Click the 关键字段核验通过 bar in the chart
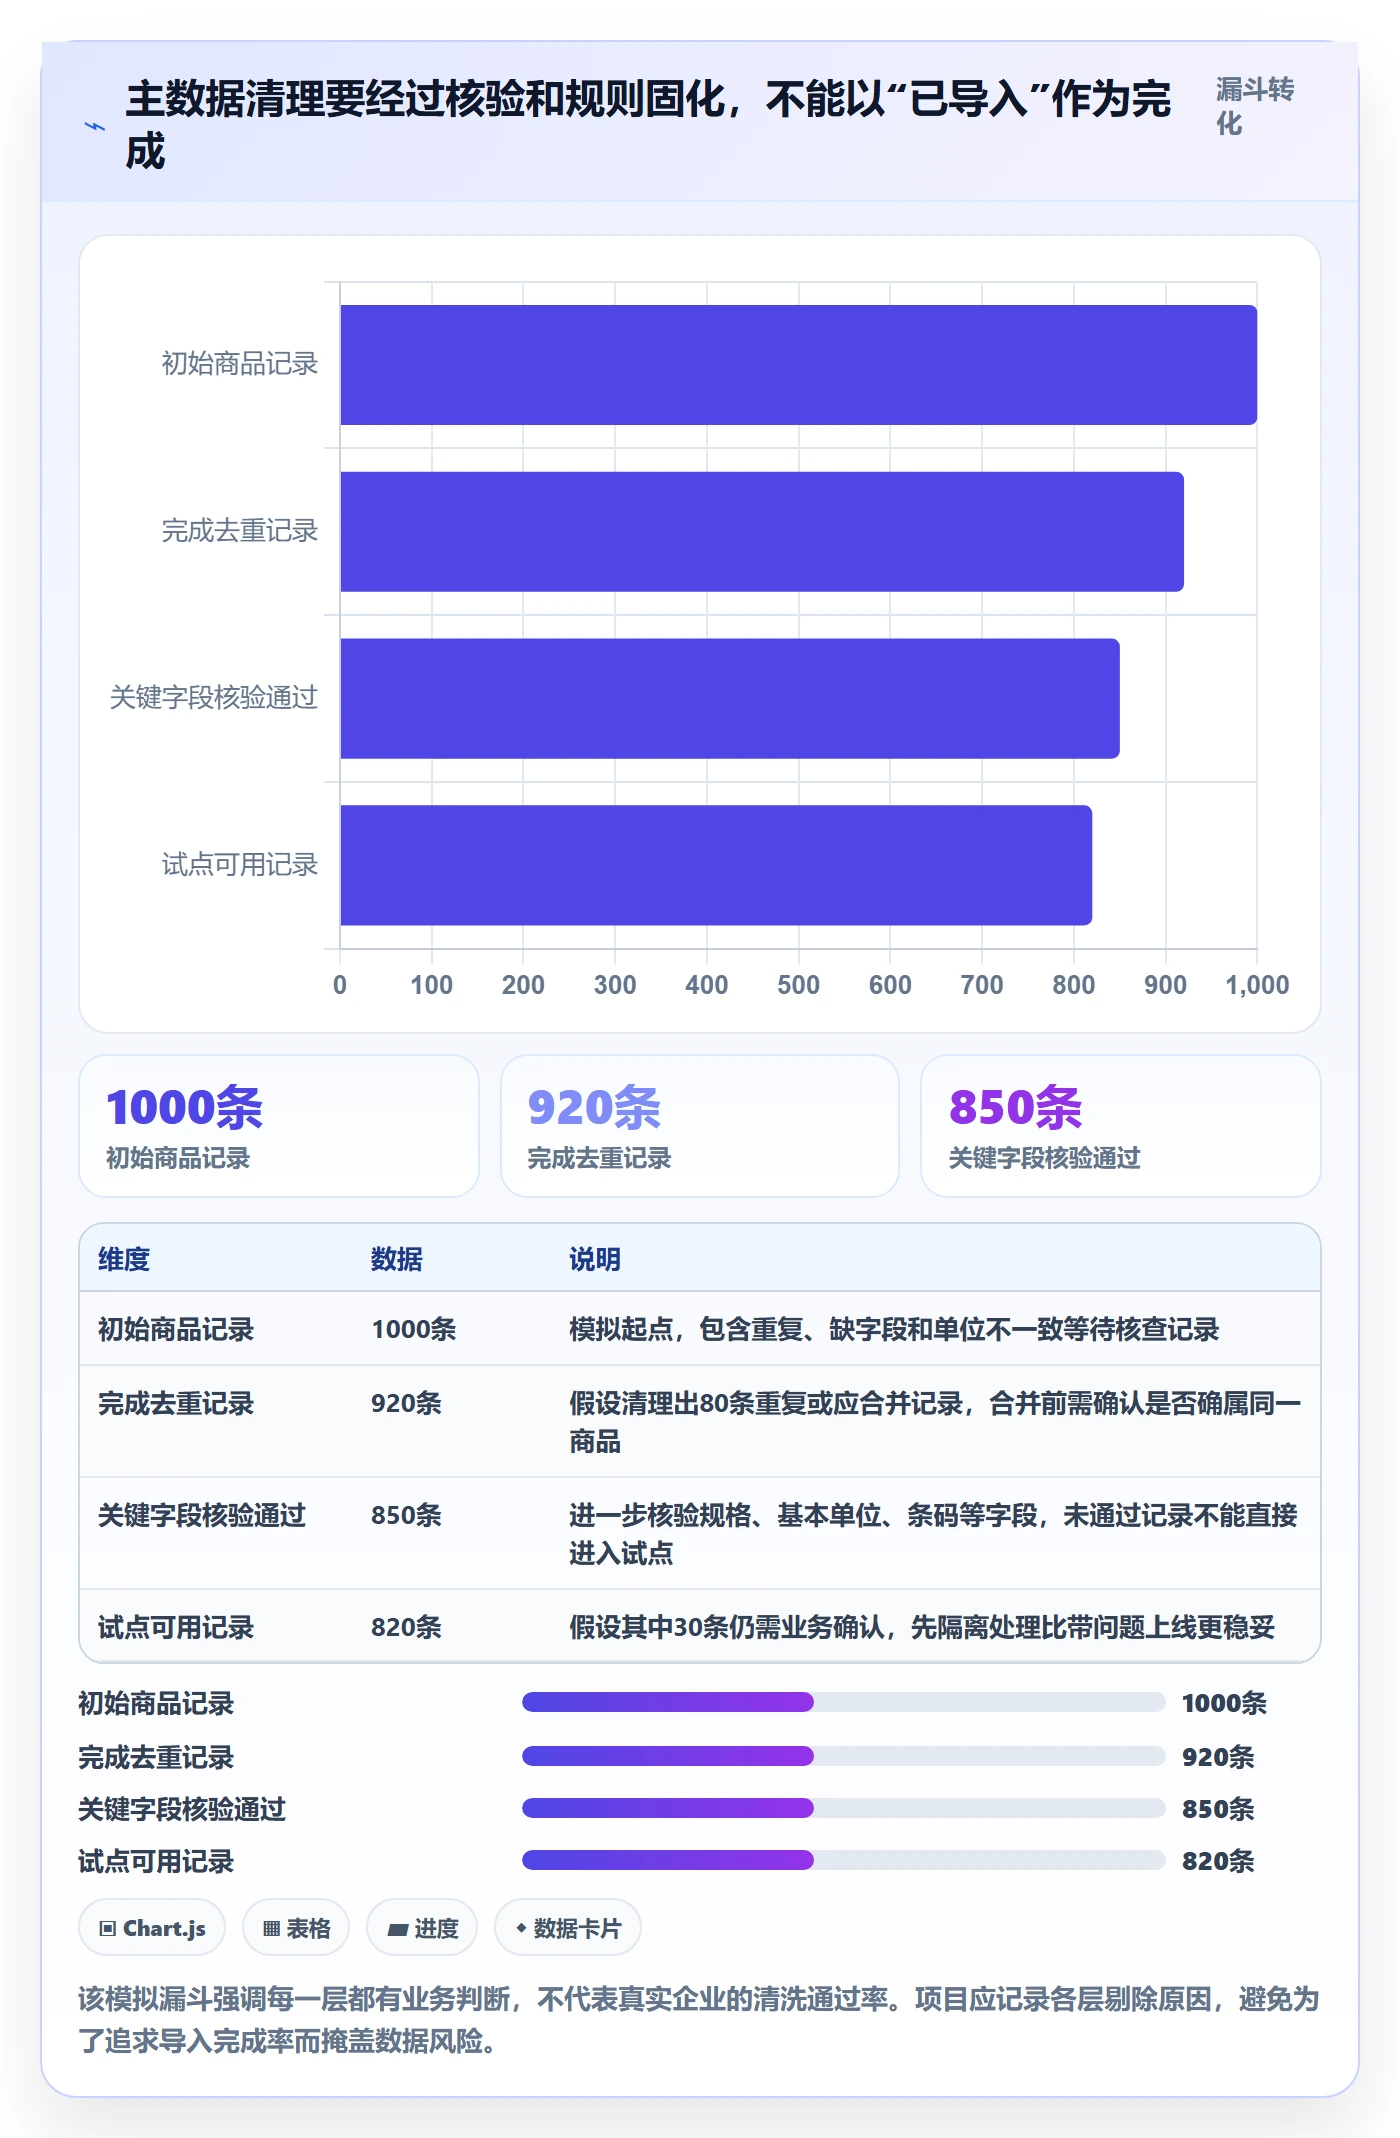1400x2138 pixels. point(730,698)
